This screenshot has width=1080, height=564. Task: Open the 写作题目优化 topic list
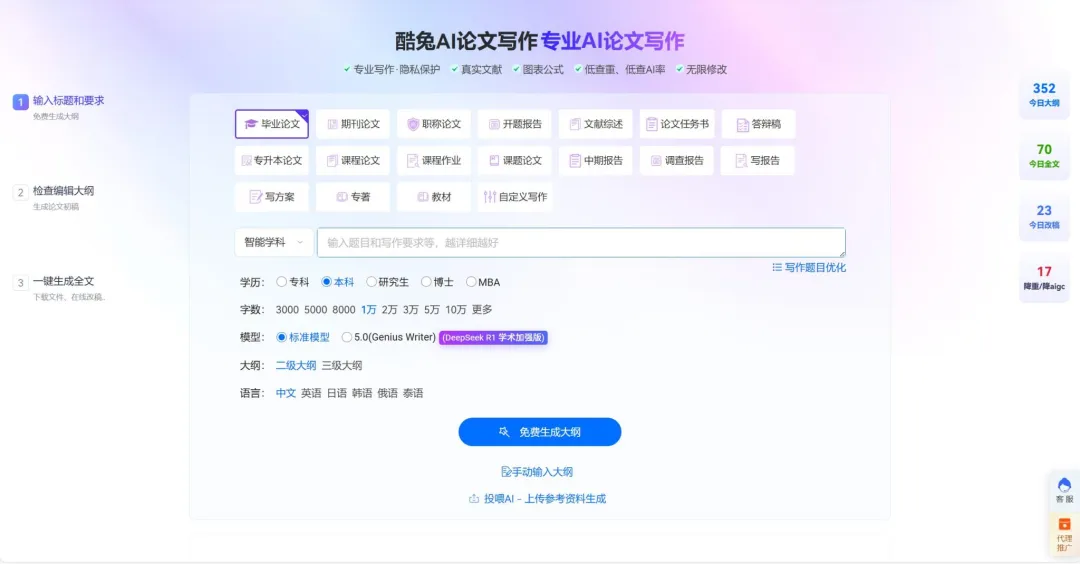(808, 268)
